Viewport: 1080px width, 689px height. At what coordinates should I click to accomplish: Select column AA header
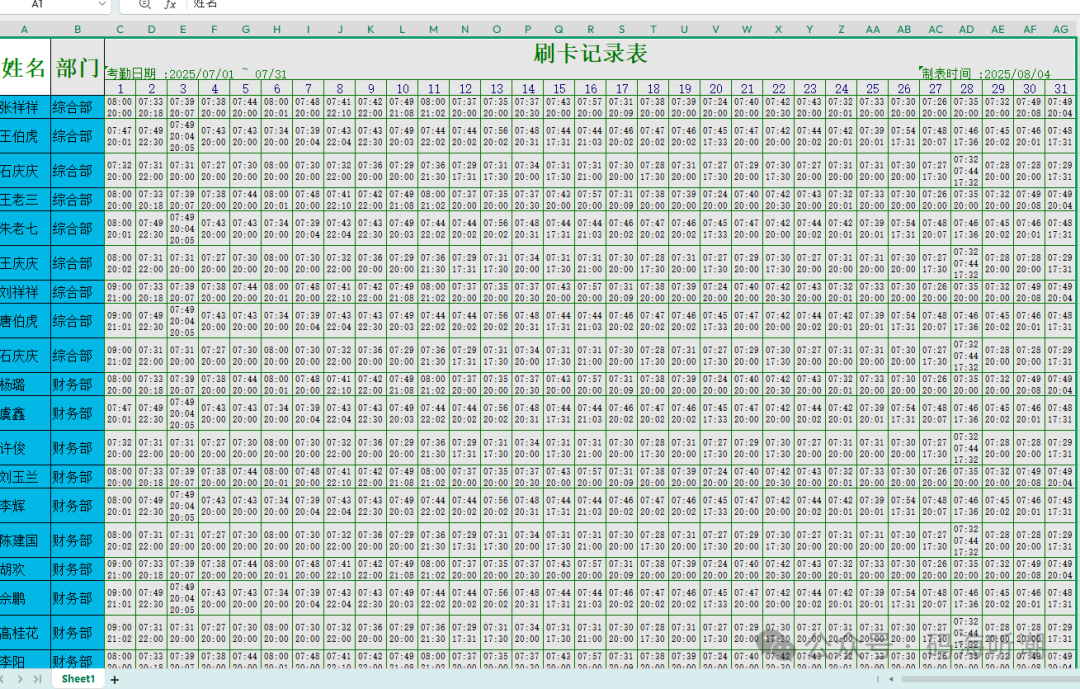[x=873, y=30]
